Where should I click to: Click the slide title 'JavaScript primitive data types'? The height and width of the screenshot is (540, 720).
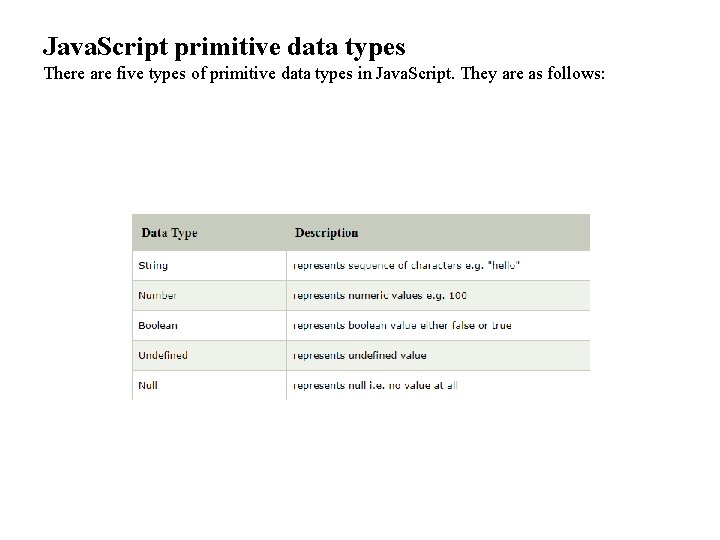[224, 46]
